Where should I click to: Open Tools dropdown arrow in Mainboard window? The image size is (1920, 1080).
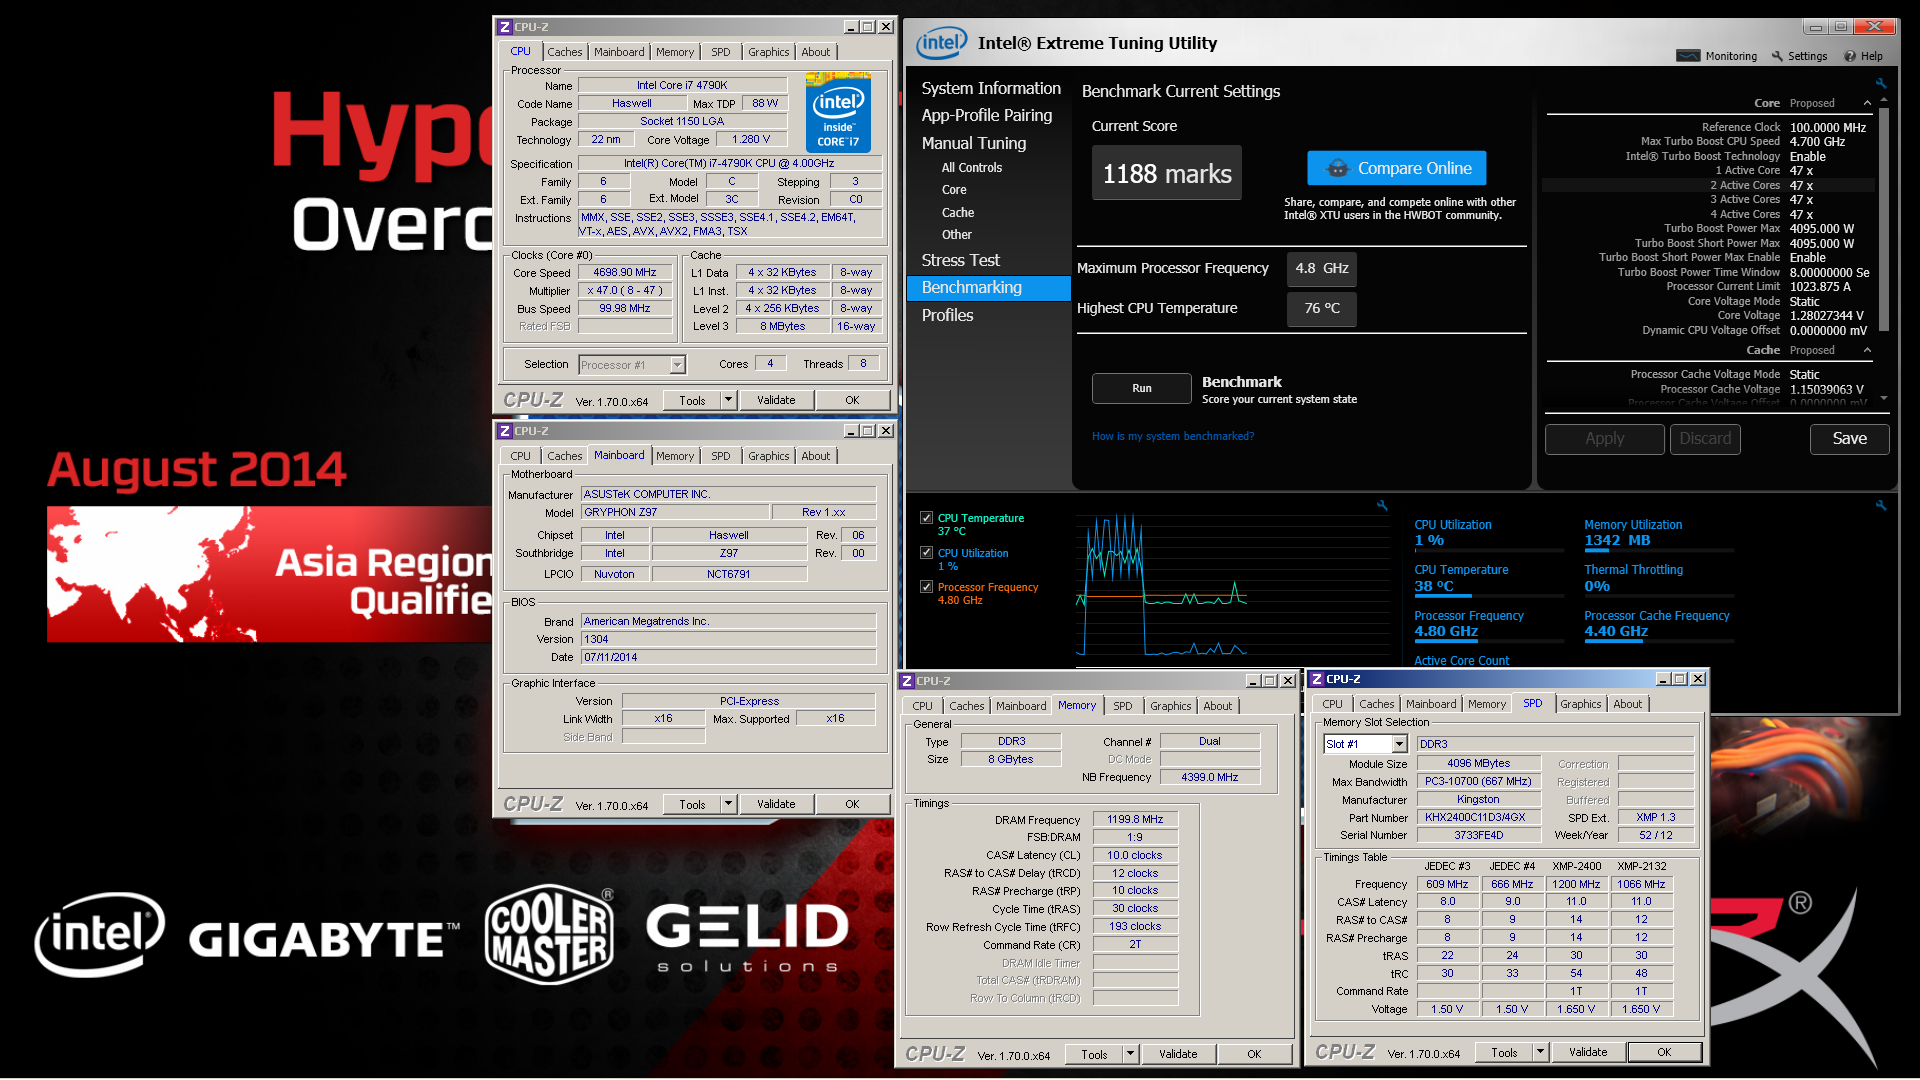point(728,804)
